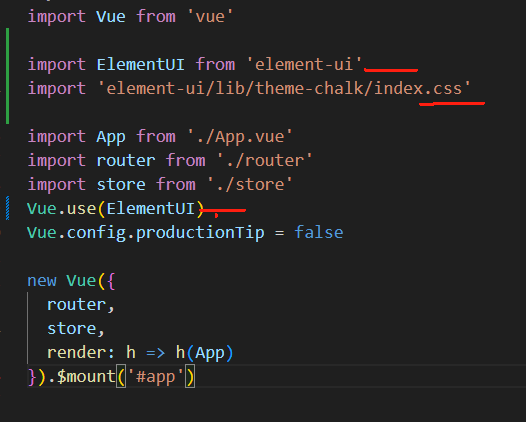Image resolution: width=526 pixels, height=422 pixels.
Task: Click the 'vue' import string
Action: (x=210, y=16)
